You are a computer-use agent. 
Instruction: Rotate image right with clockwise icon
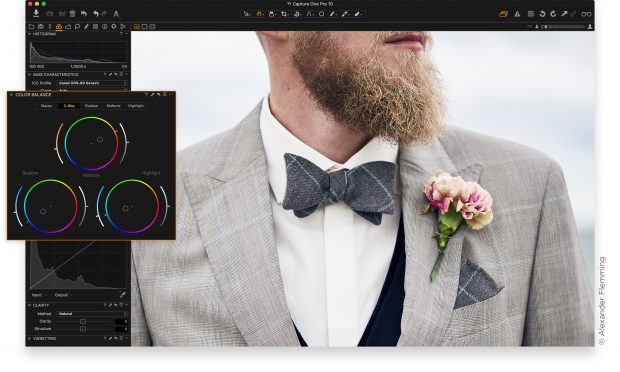[x=553, y=14]
